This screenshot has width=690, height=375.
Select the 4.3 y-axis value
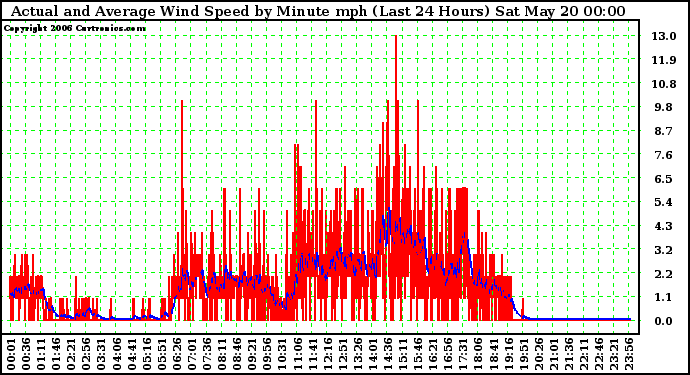(664, 226)
